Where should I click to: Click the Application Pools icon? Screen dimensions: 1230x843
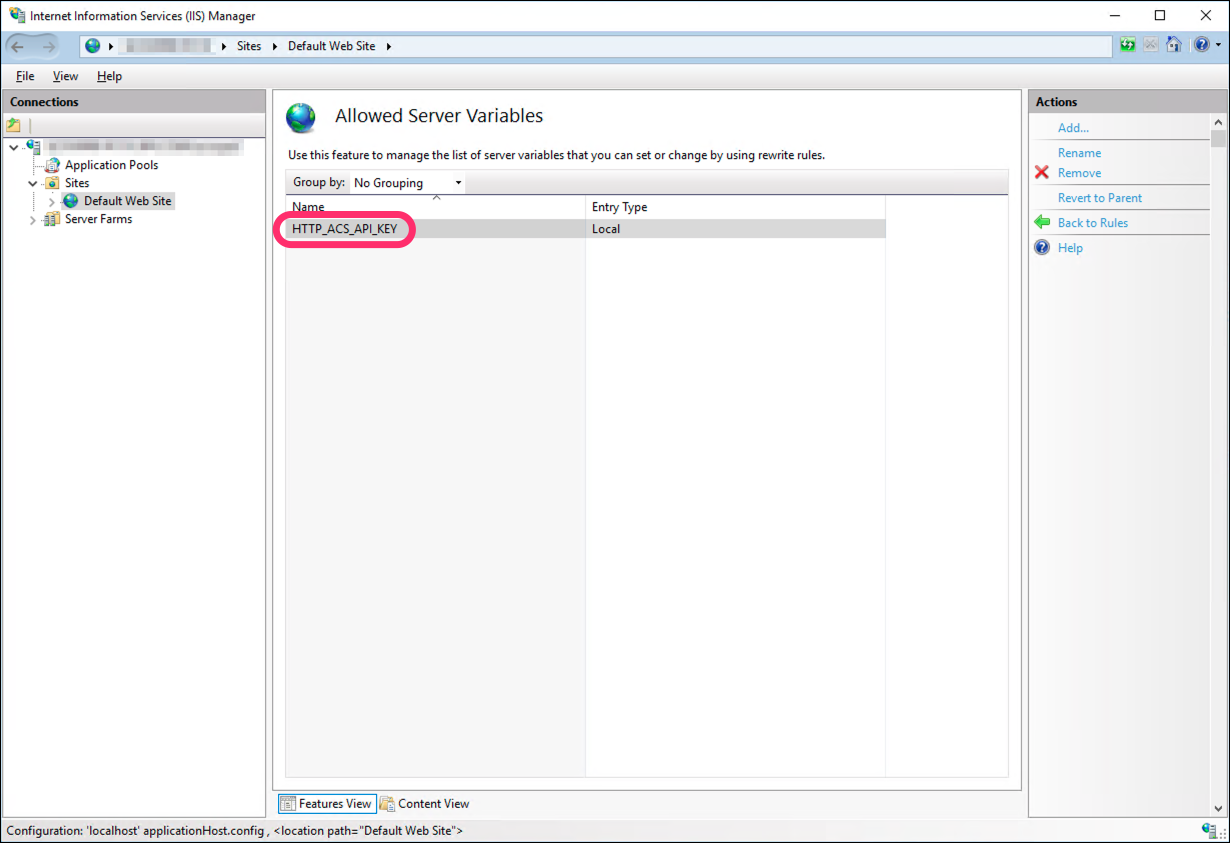pyautogui.click(x=52, y=165)
